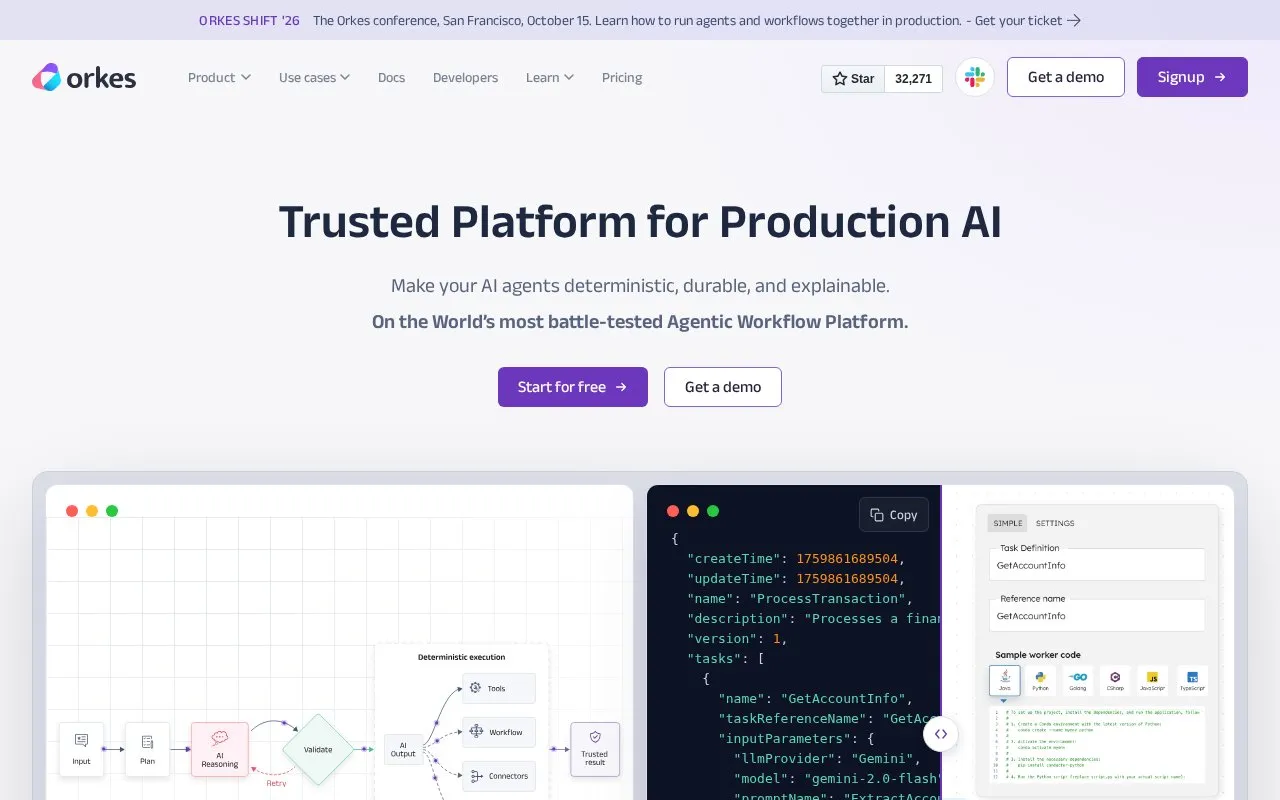Click the Input node in the diagram

click(81, 749)
